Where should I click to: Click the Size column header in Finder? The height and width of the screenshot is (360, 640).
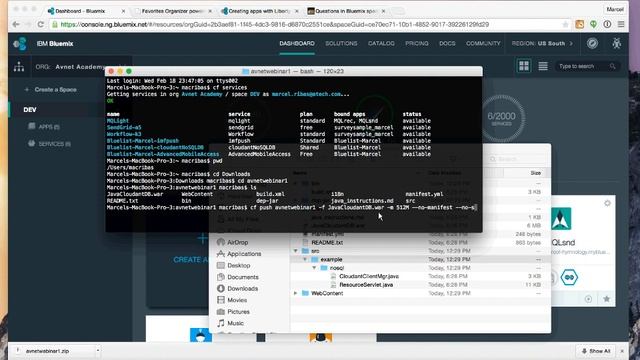536,173
